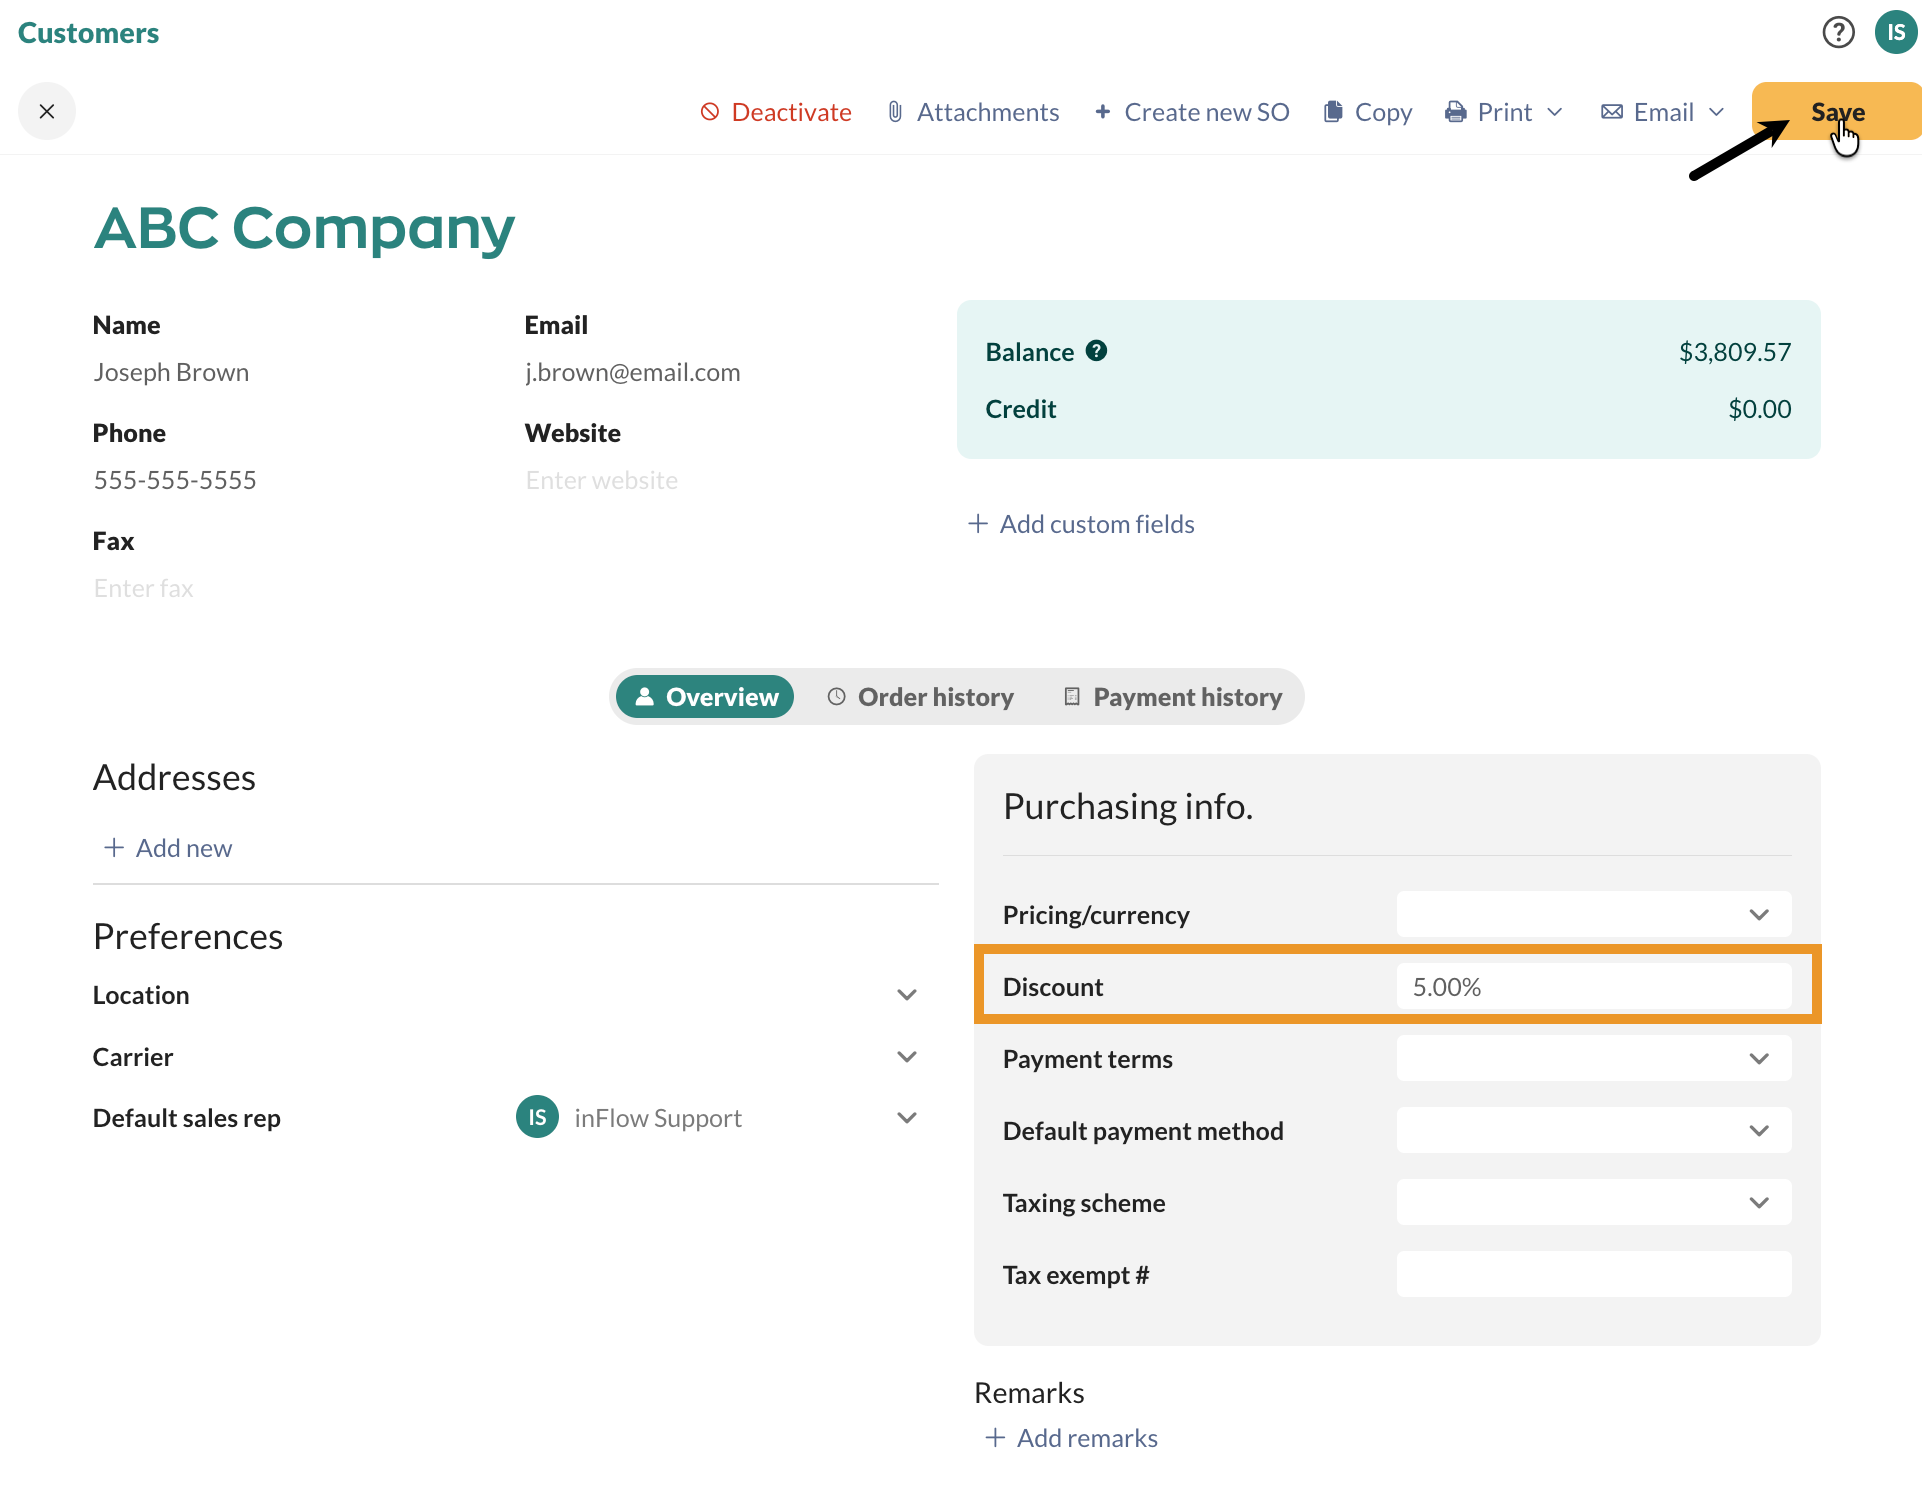Click the Attachments paperclip icon
The width and height of the screenshot is (1922, 1506).
(894, 111)
